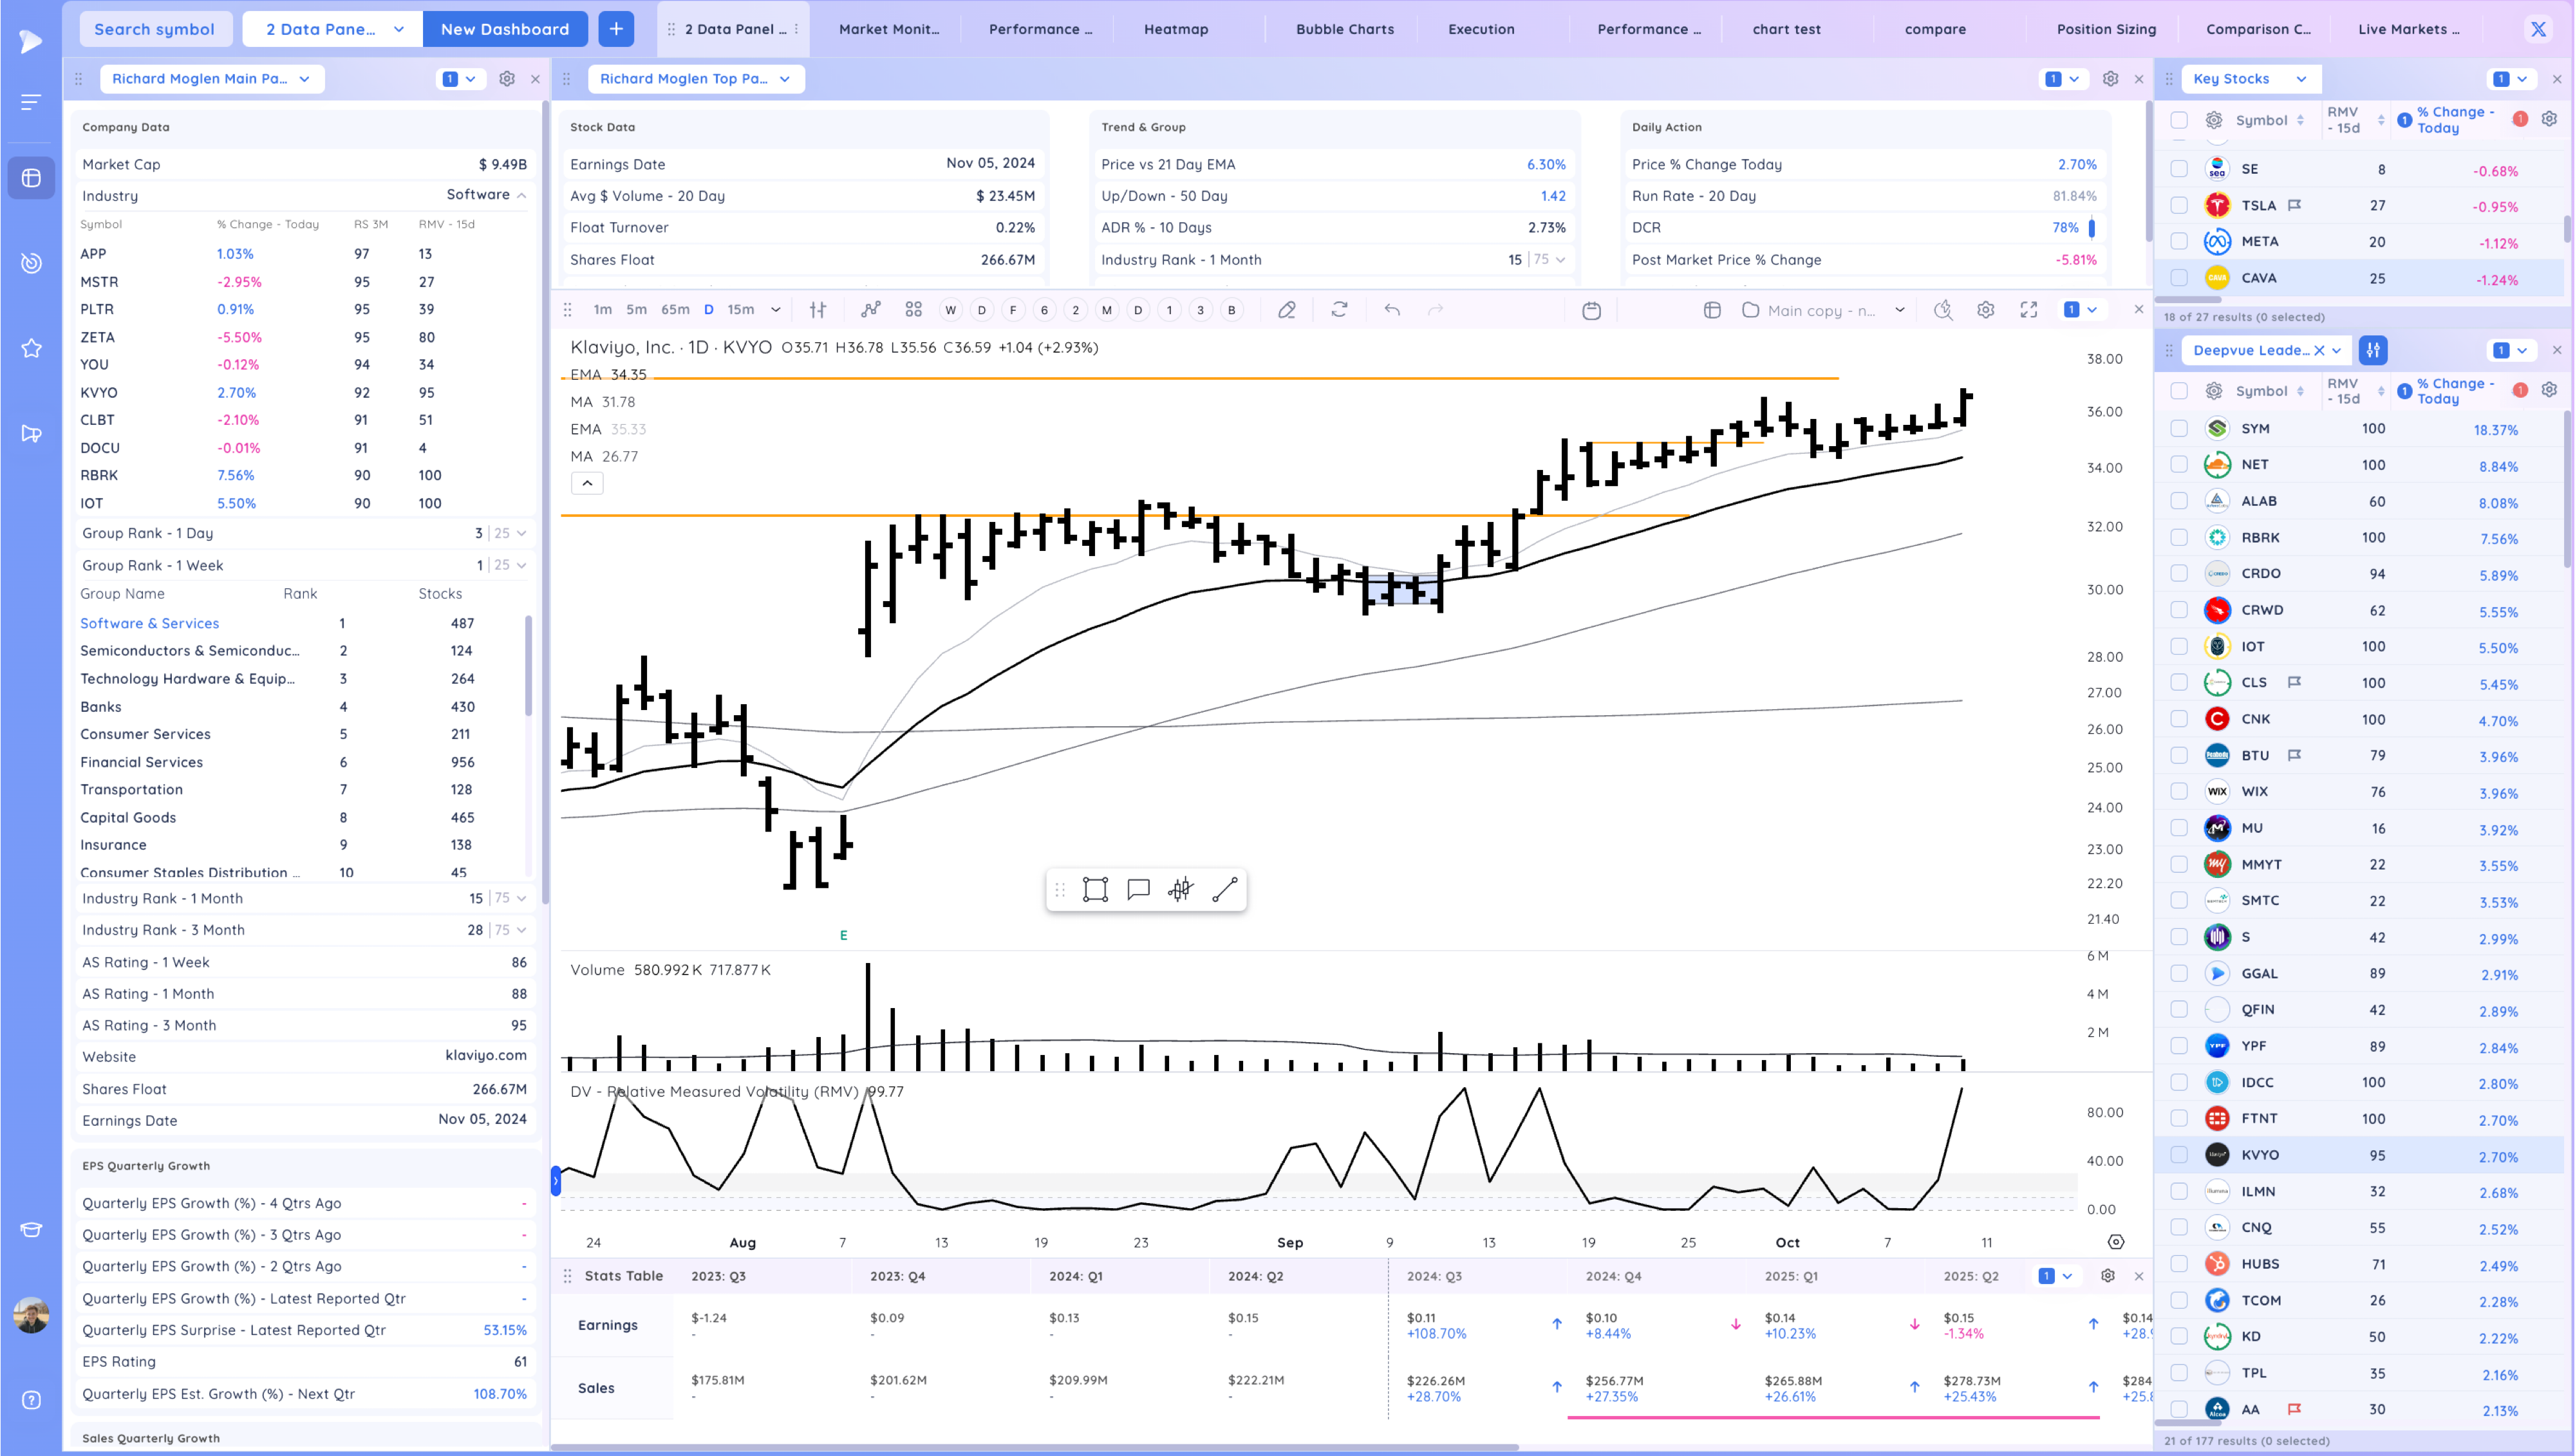Enter fullscreen chart mode
The height and width of the screenshot is (1456, 2575).
point(2028,310)
